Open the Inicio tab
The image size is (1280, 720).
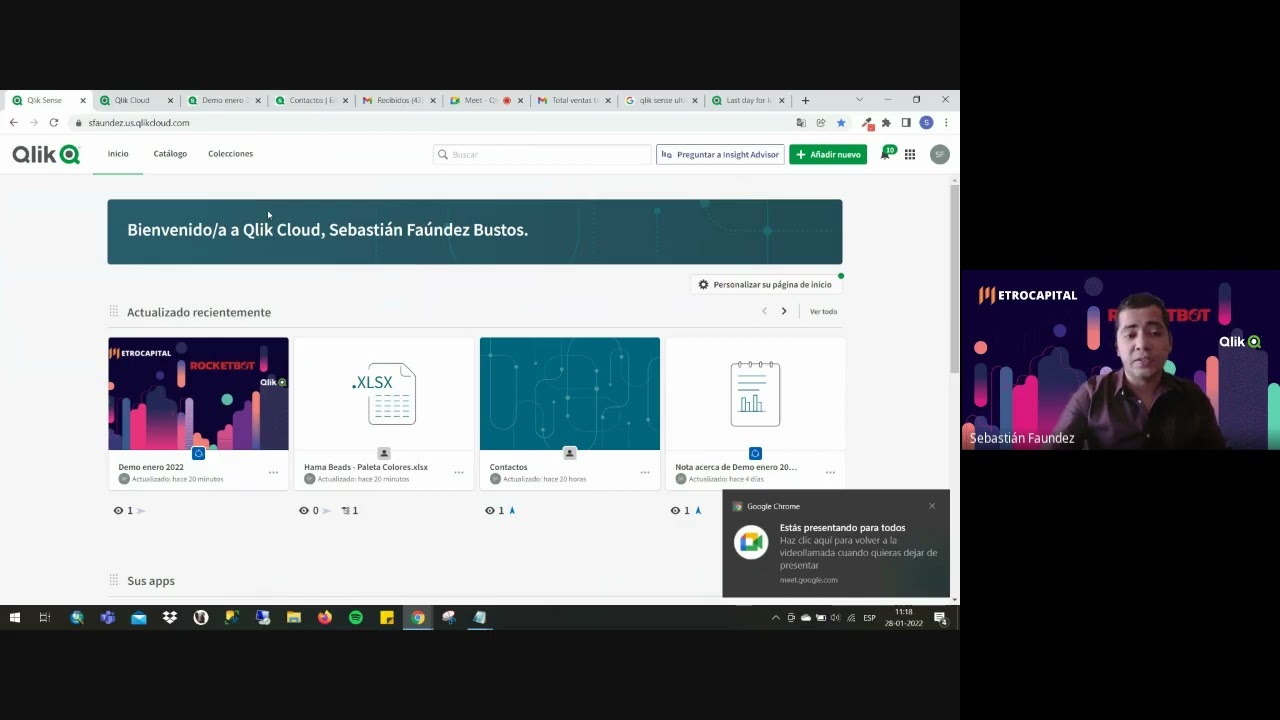pyautogui.click(x=118, y=154)
